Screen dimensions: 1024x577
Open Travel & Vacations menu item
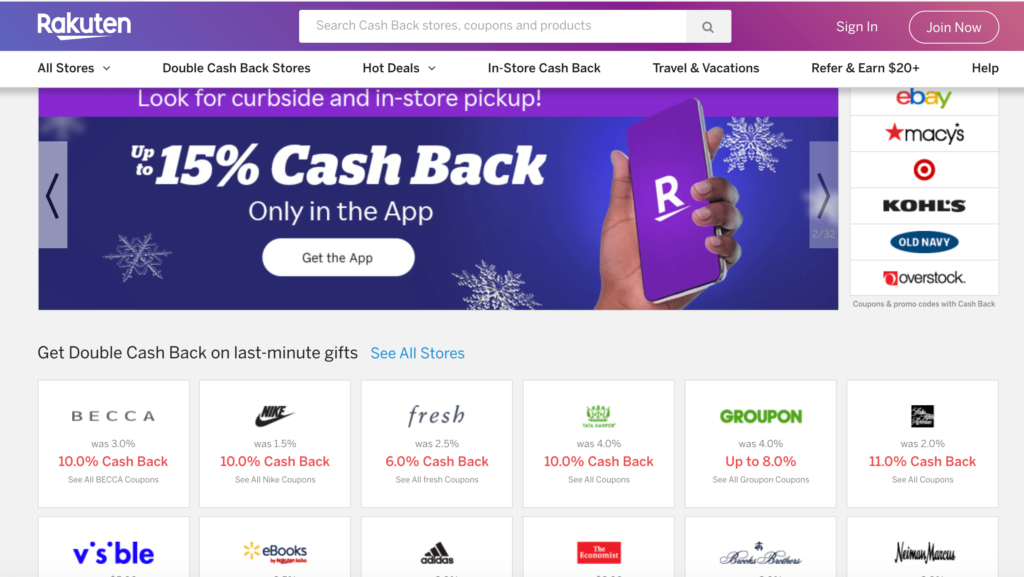(x=706, y=68)
